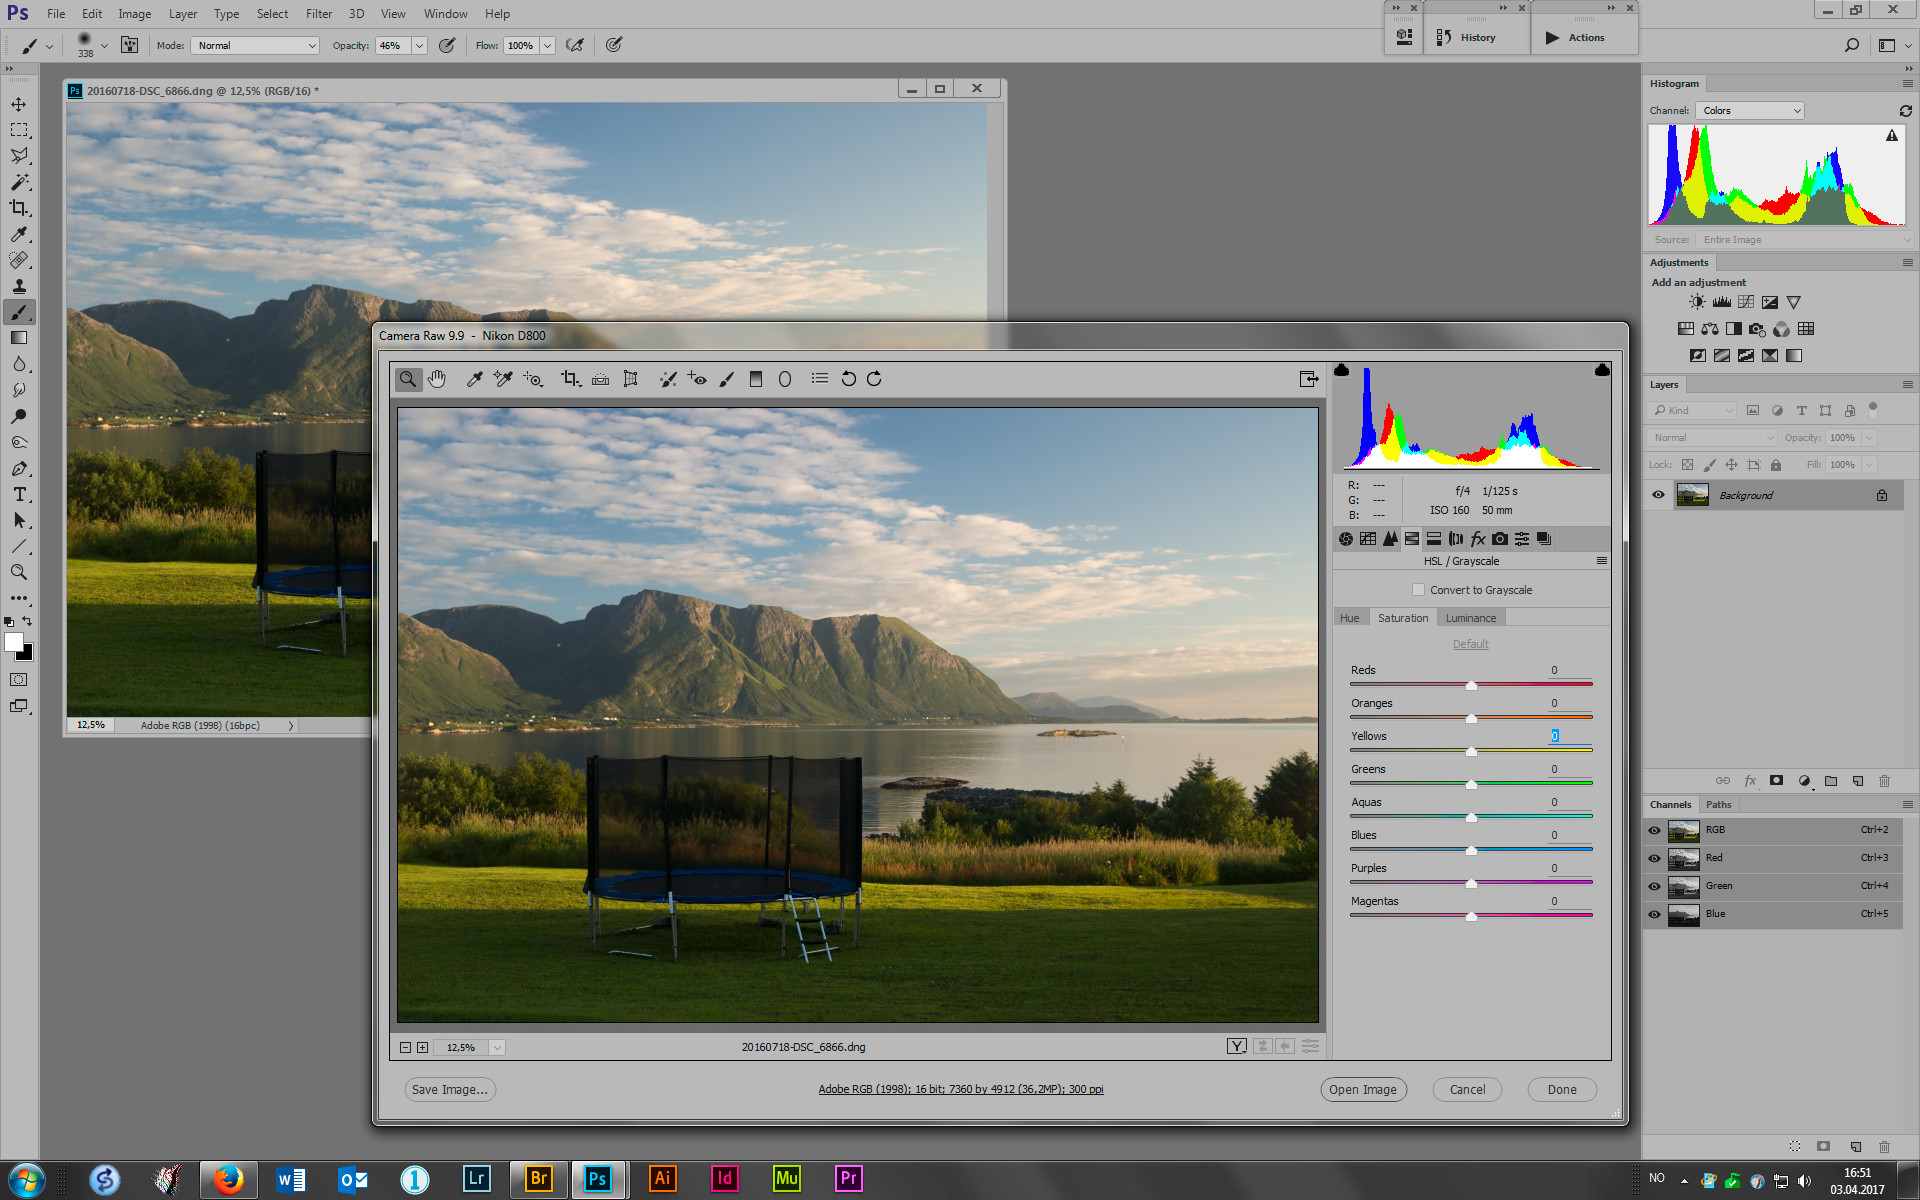Select the Clone Stamp tool

click(x=19, y=286)
